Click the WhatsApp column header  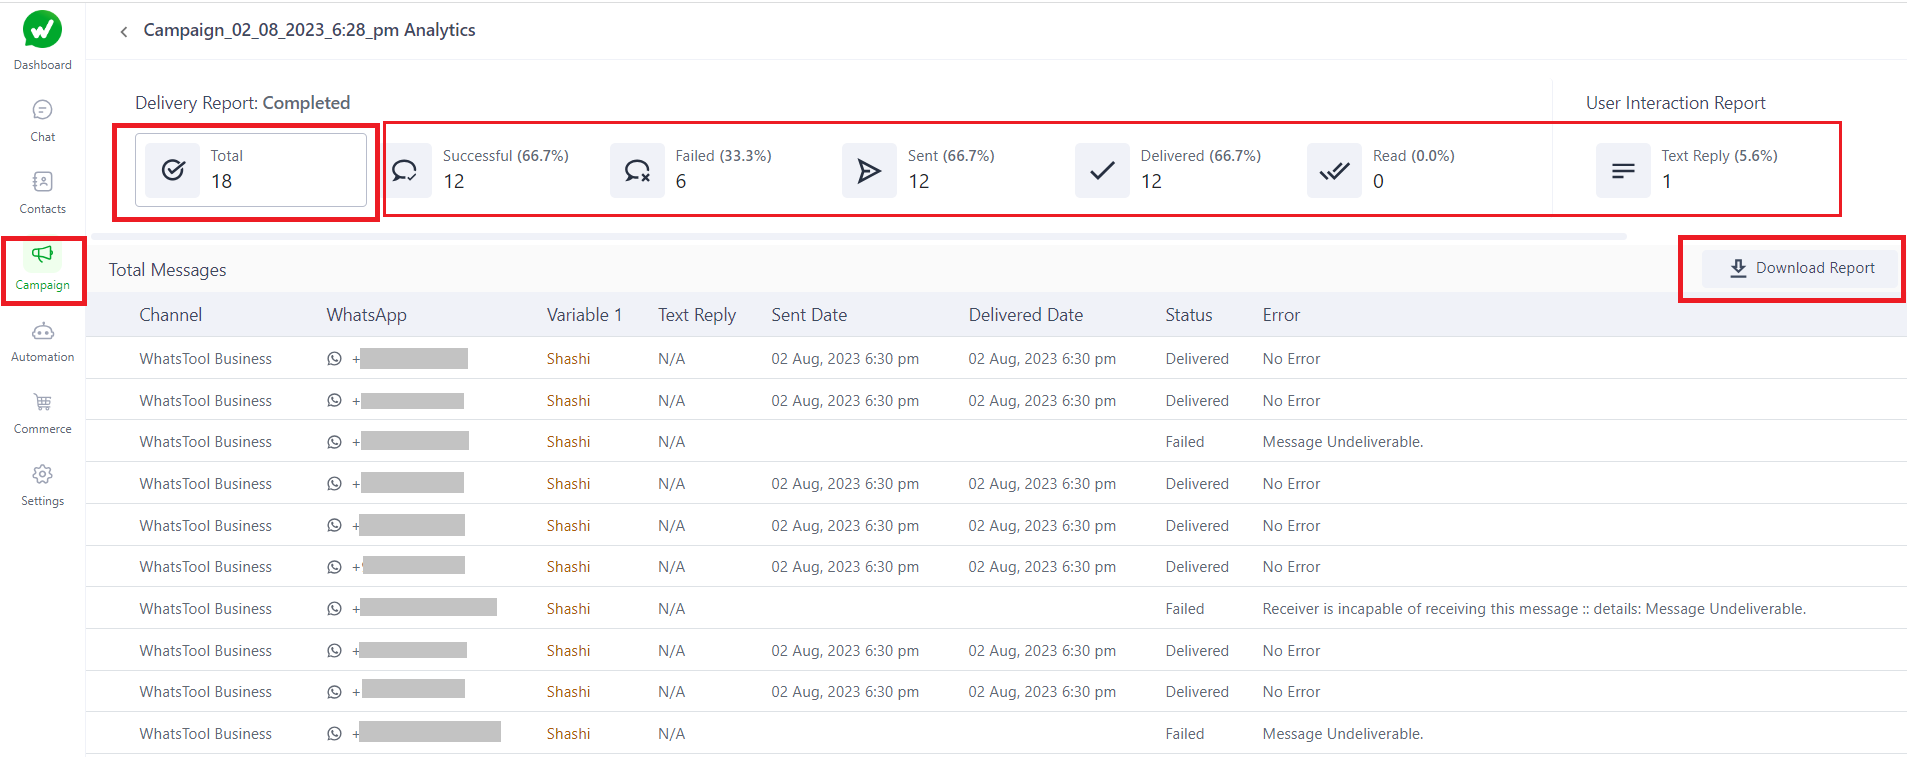point(366,315)
